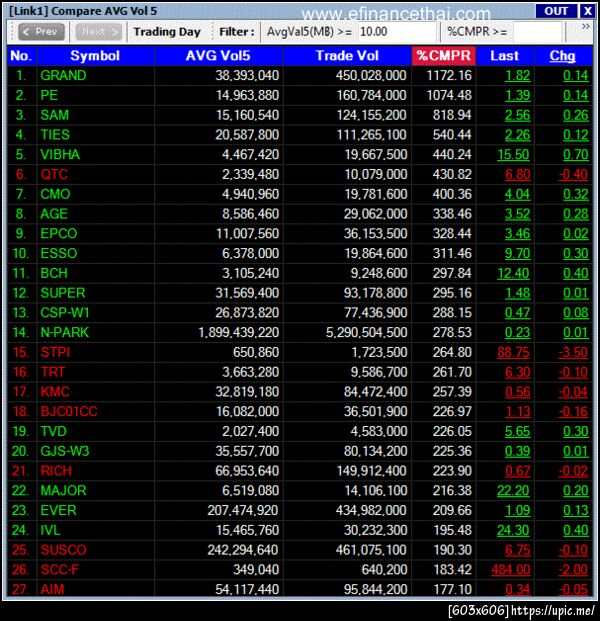Select the CMO symbol
600x621 pixels.
point(55,194)
